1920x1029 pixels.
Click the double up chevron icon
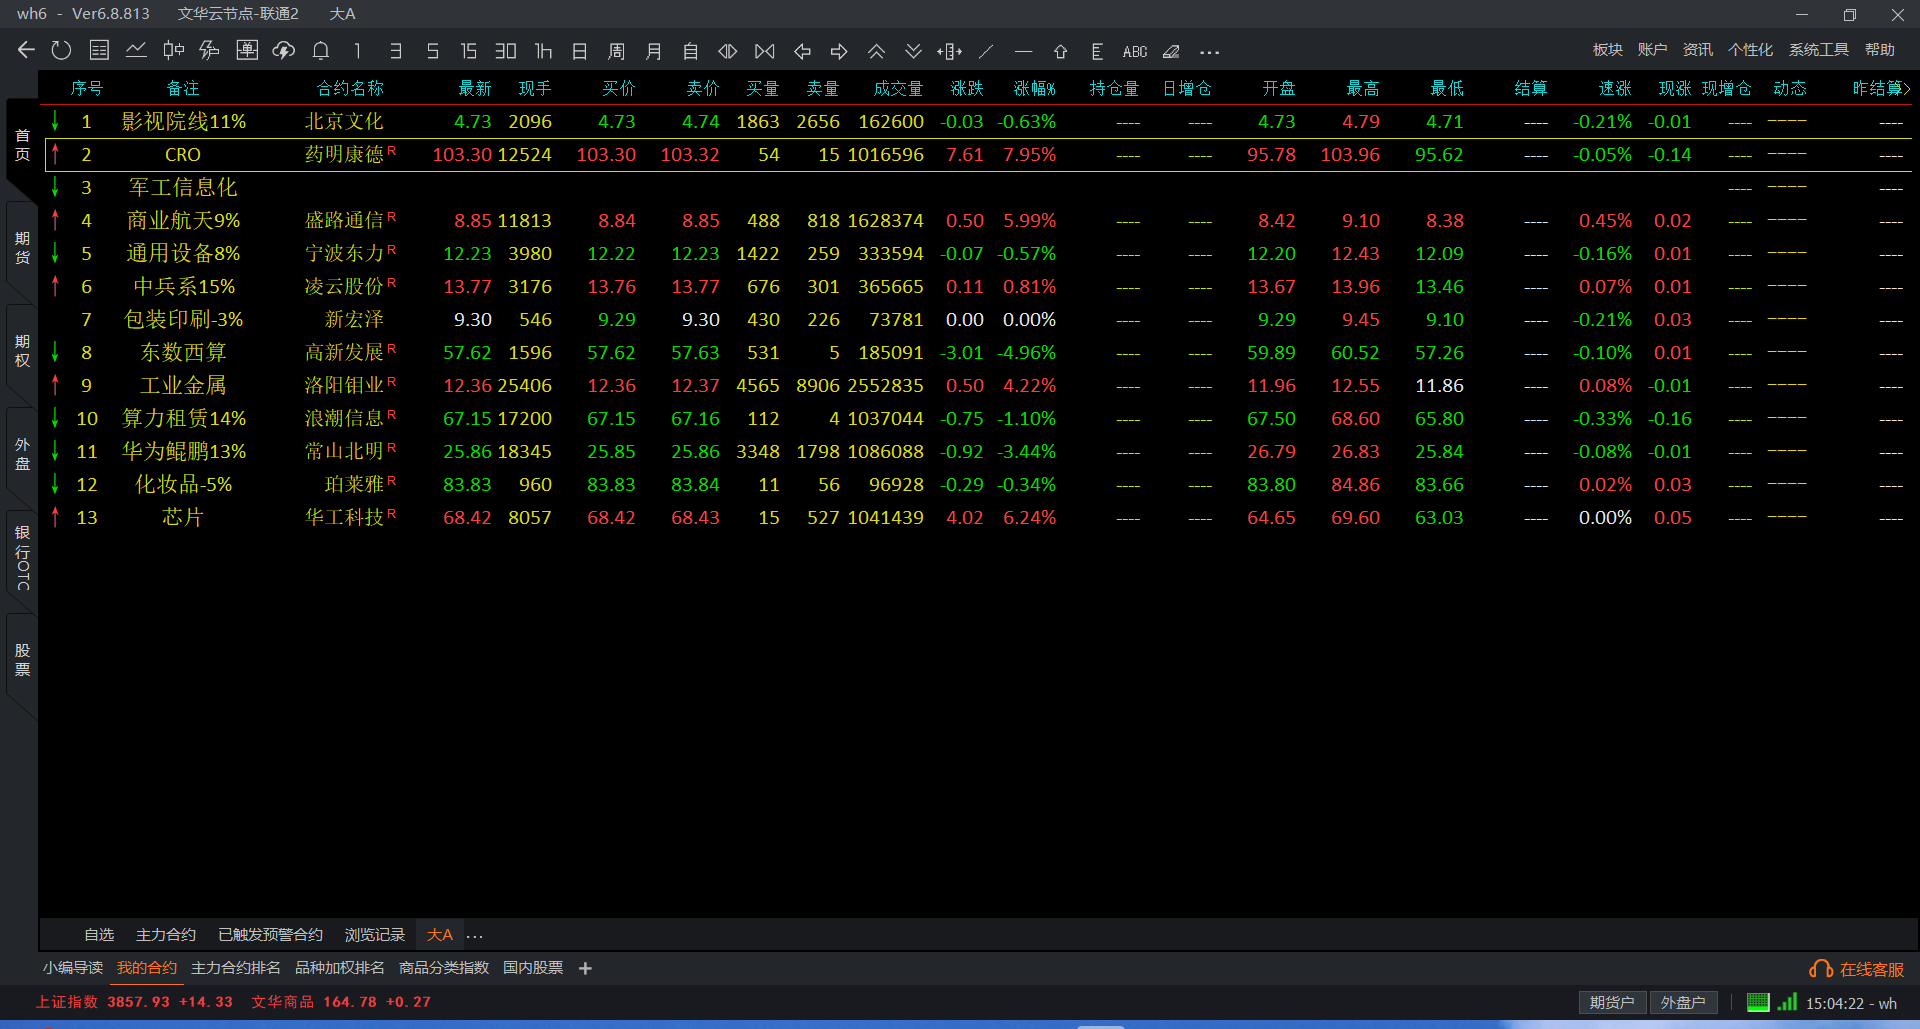tap(876, 51)
